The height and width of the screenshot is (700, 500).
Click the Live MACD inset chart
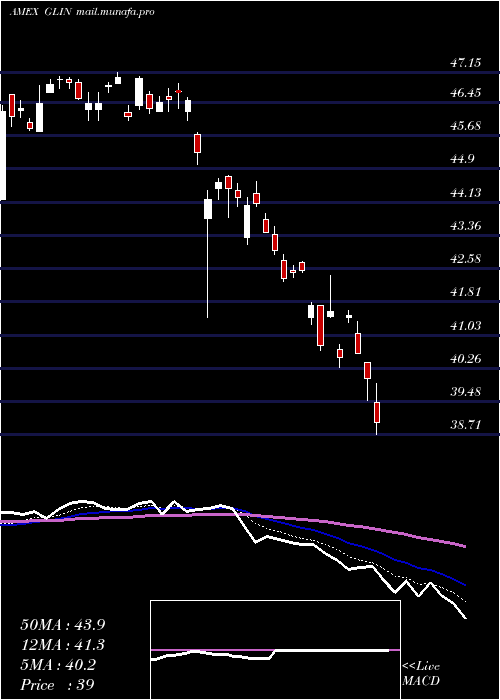(x=275, y=650)
